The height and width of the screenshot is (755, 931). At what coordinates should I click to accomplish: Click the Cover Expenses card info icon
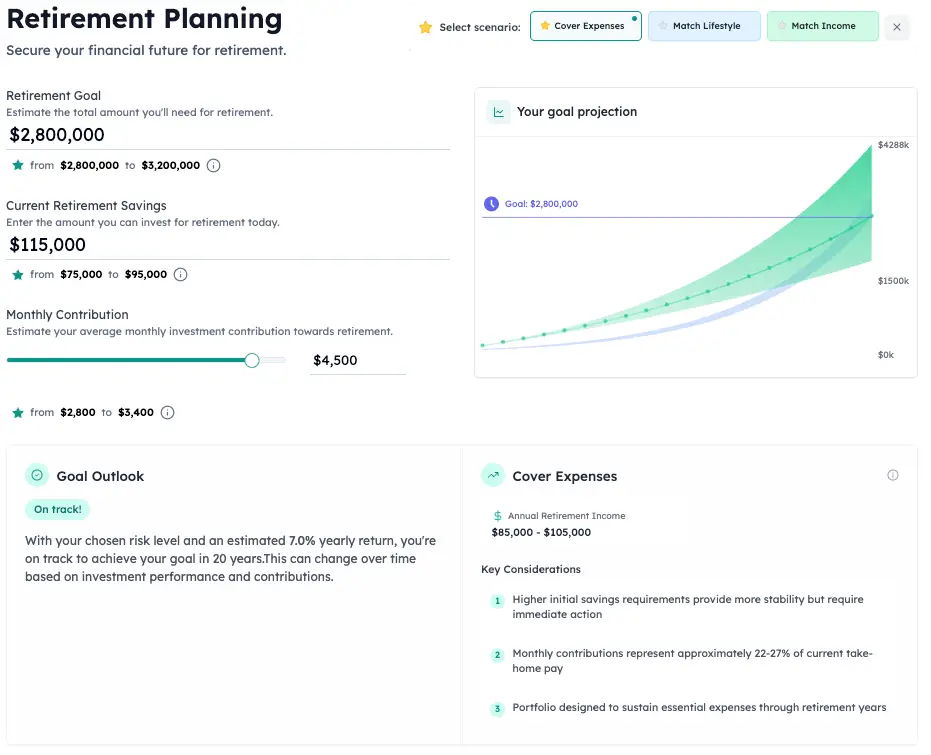point(893,476)
